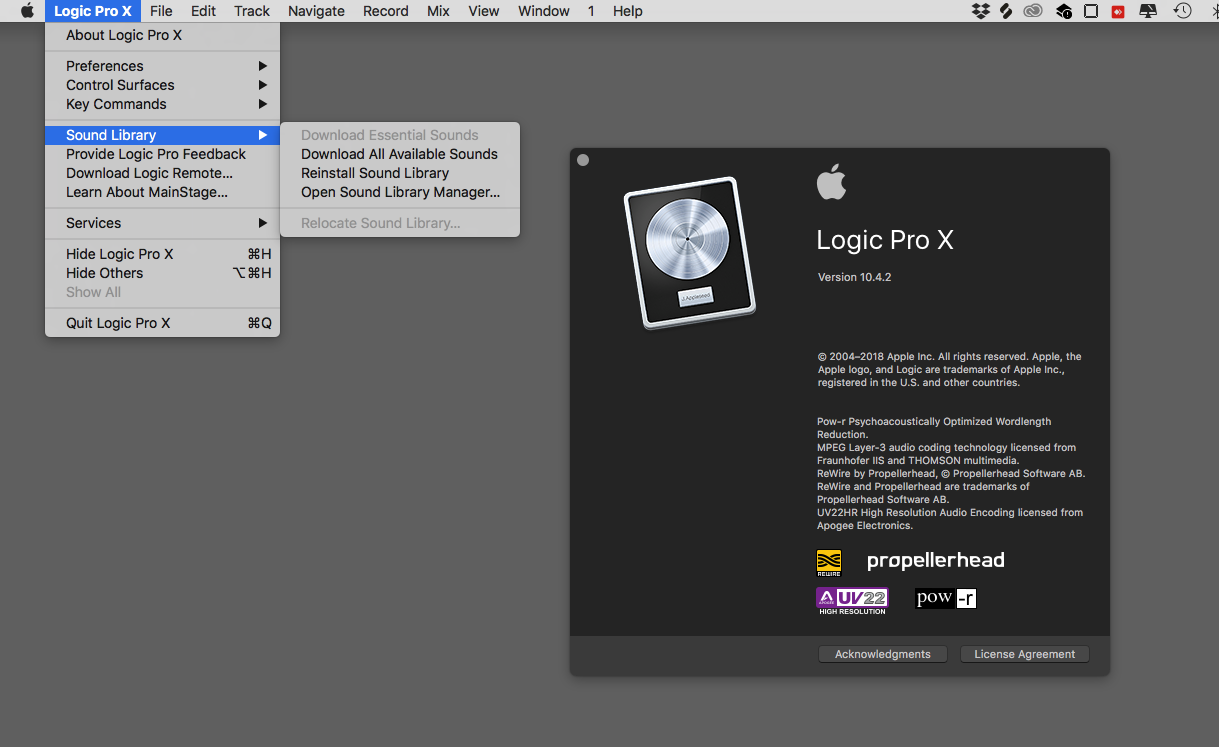Screen dimensions: 1219x747
Task: Choose About Logic Pro X
Action: (x=162, y=35)
